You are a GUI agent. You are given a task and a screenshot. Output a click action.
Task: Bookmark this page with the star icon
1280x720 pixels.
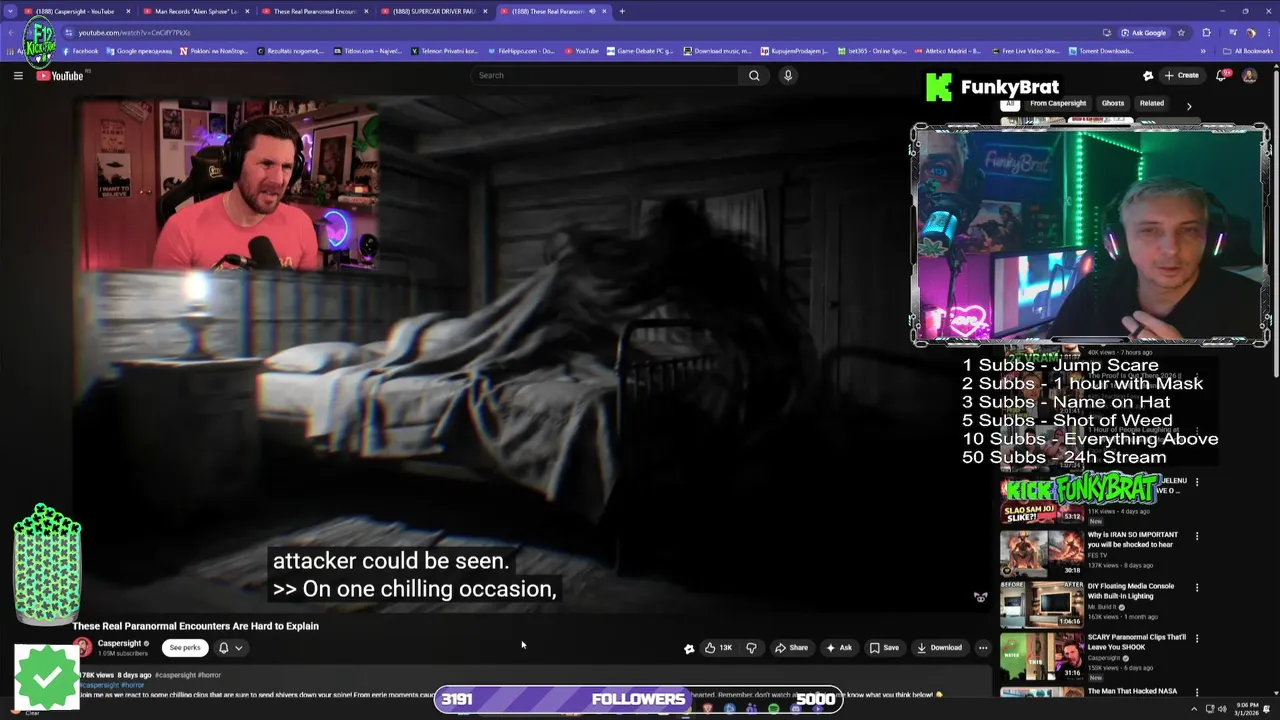click(1181, 32)
